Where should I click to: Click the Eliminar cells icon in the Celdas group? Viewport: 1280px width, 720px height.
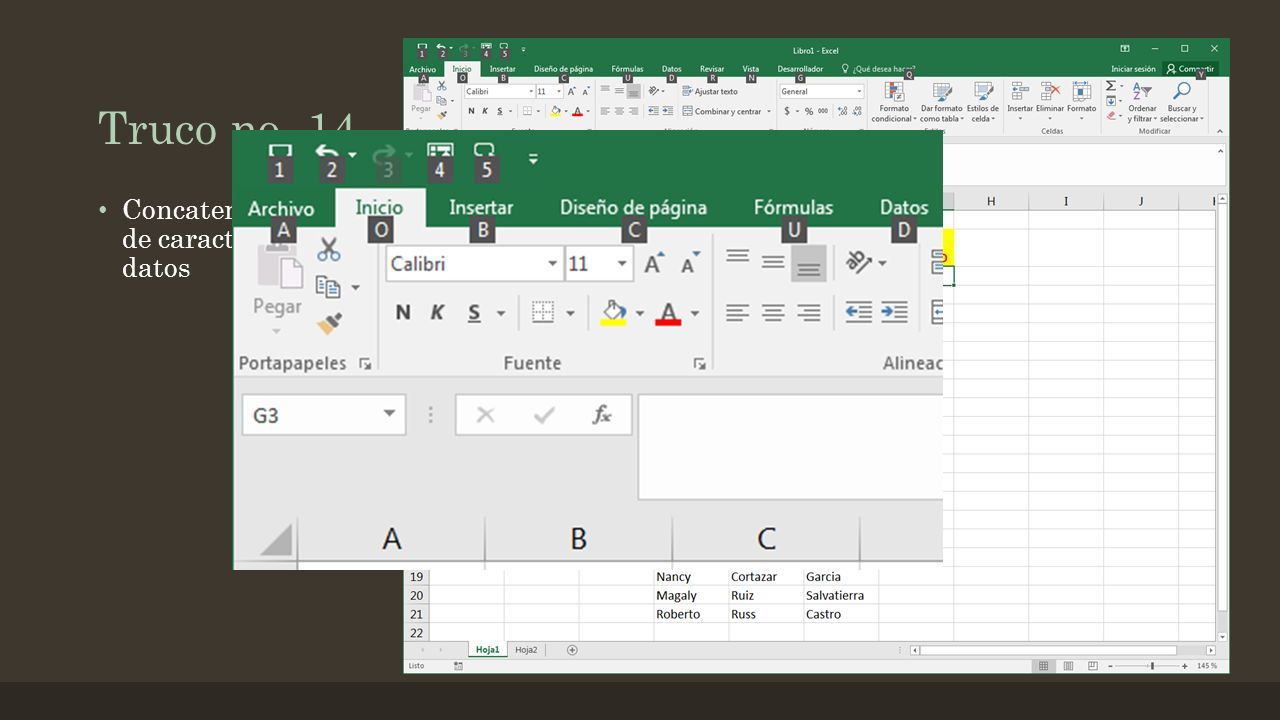pyautogui.click(x=1050, y=92)
